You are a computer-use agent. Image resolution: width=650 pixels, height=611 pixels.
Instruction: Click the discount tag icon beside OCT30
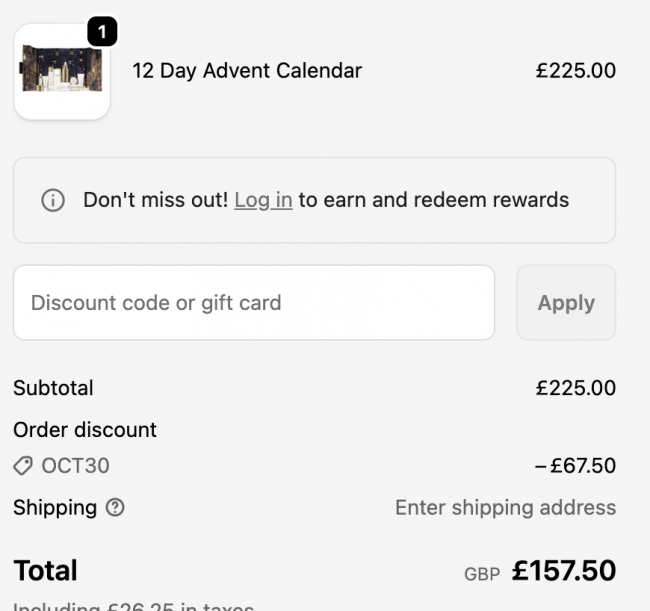[23, 466]
